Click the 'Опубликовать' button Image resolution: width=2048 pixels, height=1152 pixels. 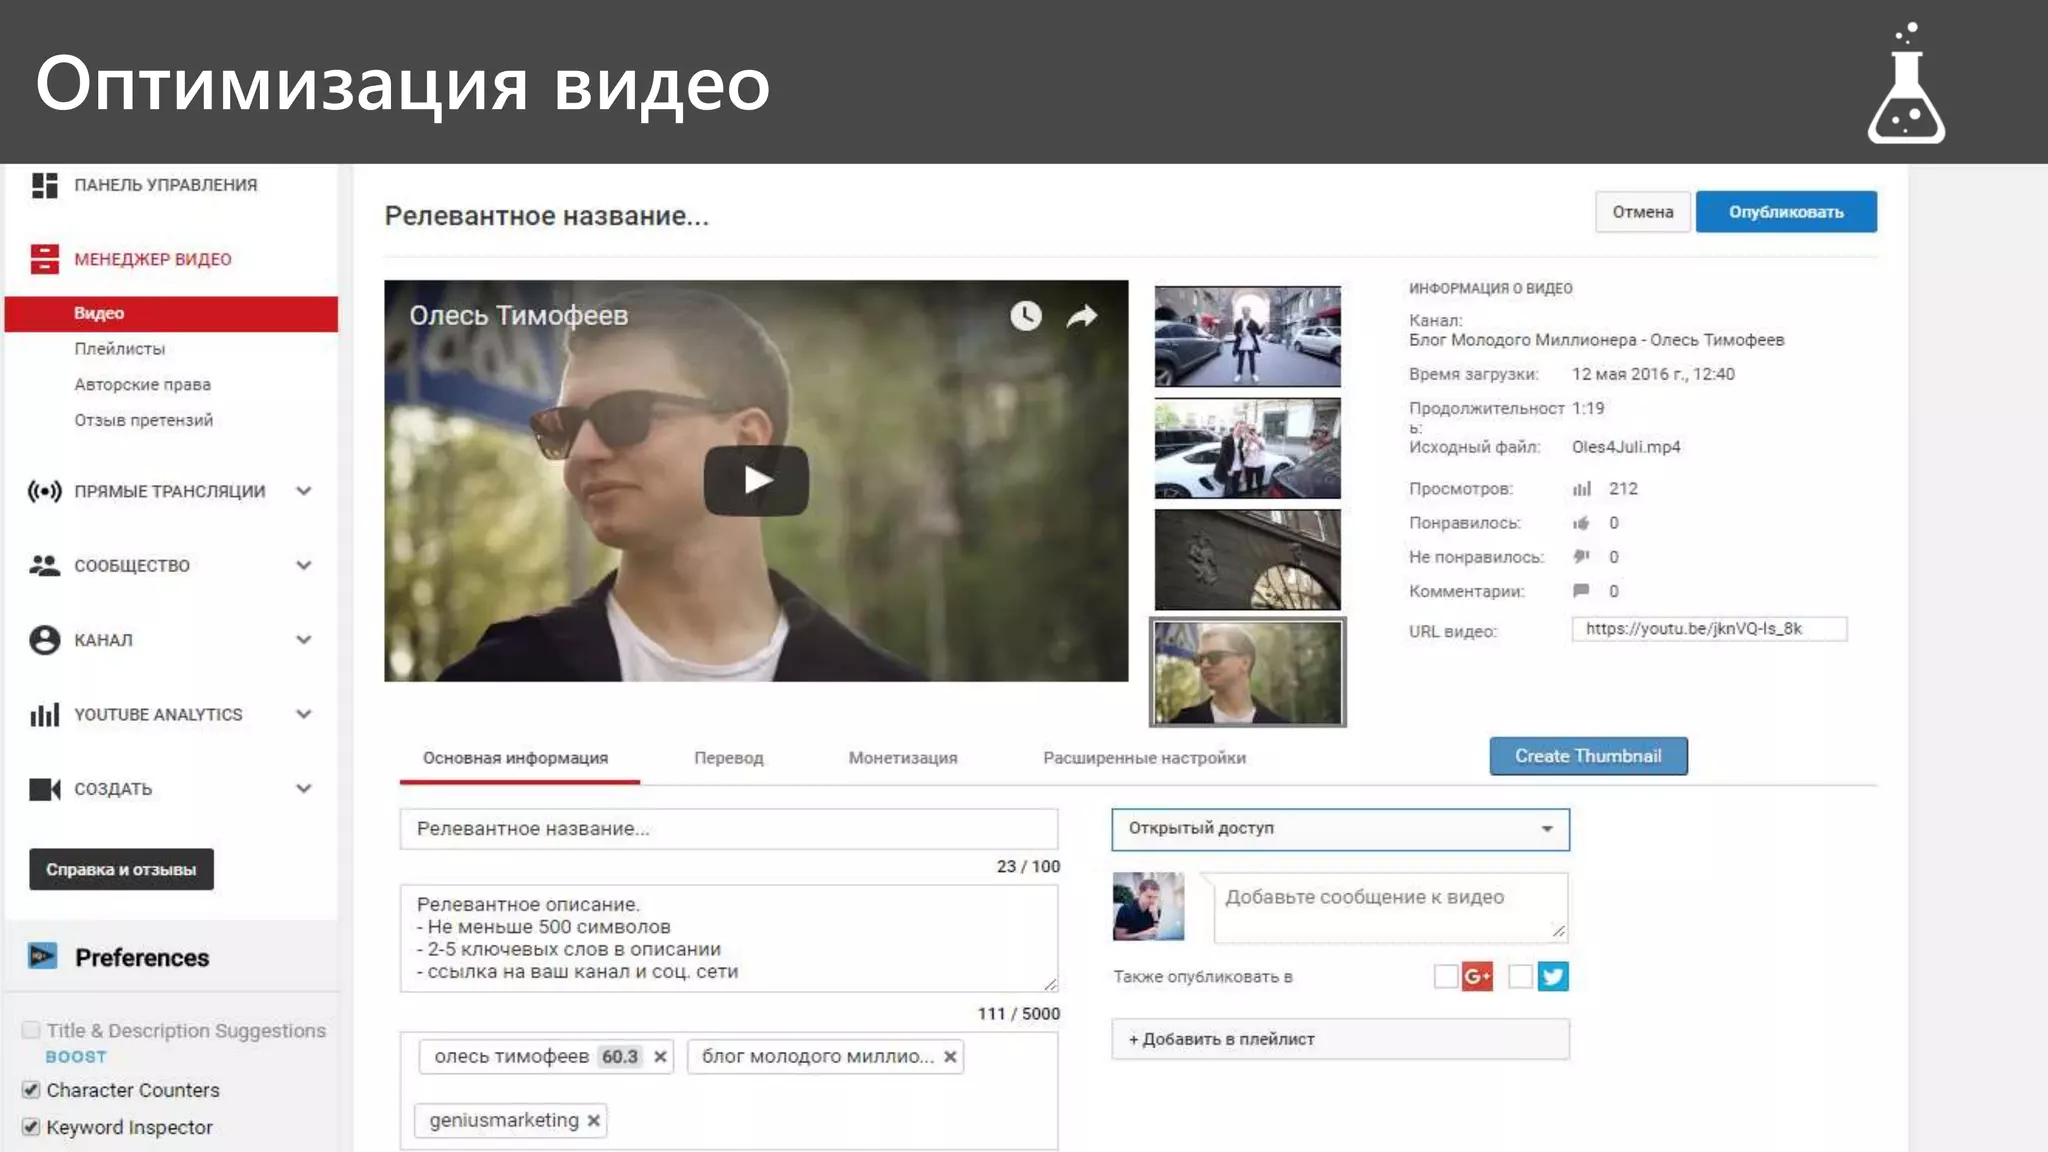coord(1786,212)
